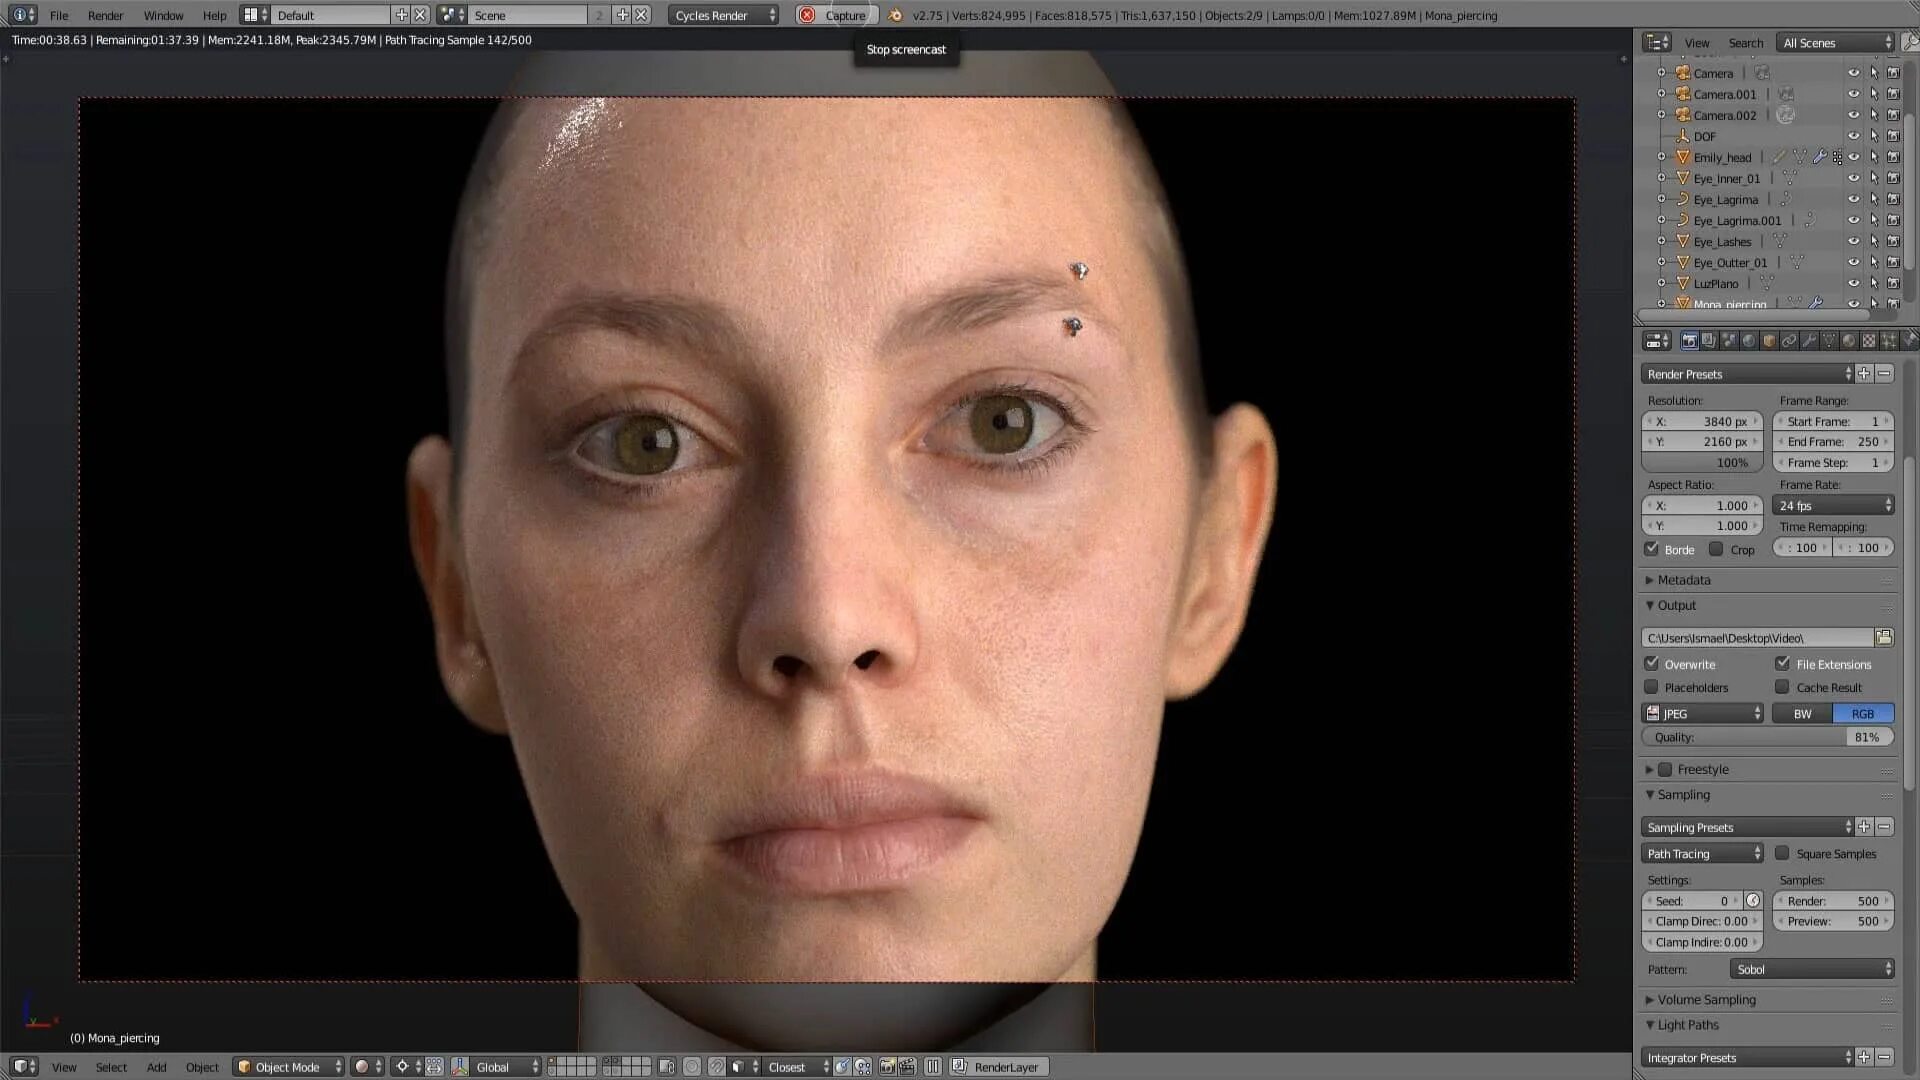Viewport: 1920px width, 1080px height.
Task: Open the Cycles Render engine dropdown
Action: pos(724,15)
